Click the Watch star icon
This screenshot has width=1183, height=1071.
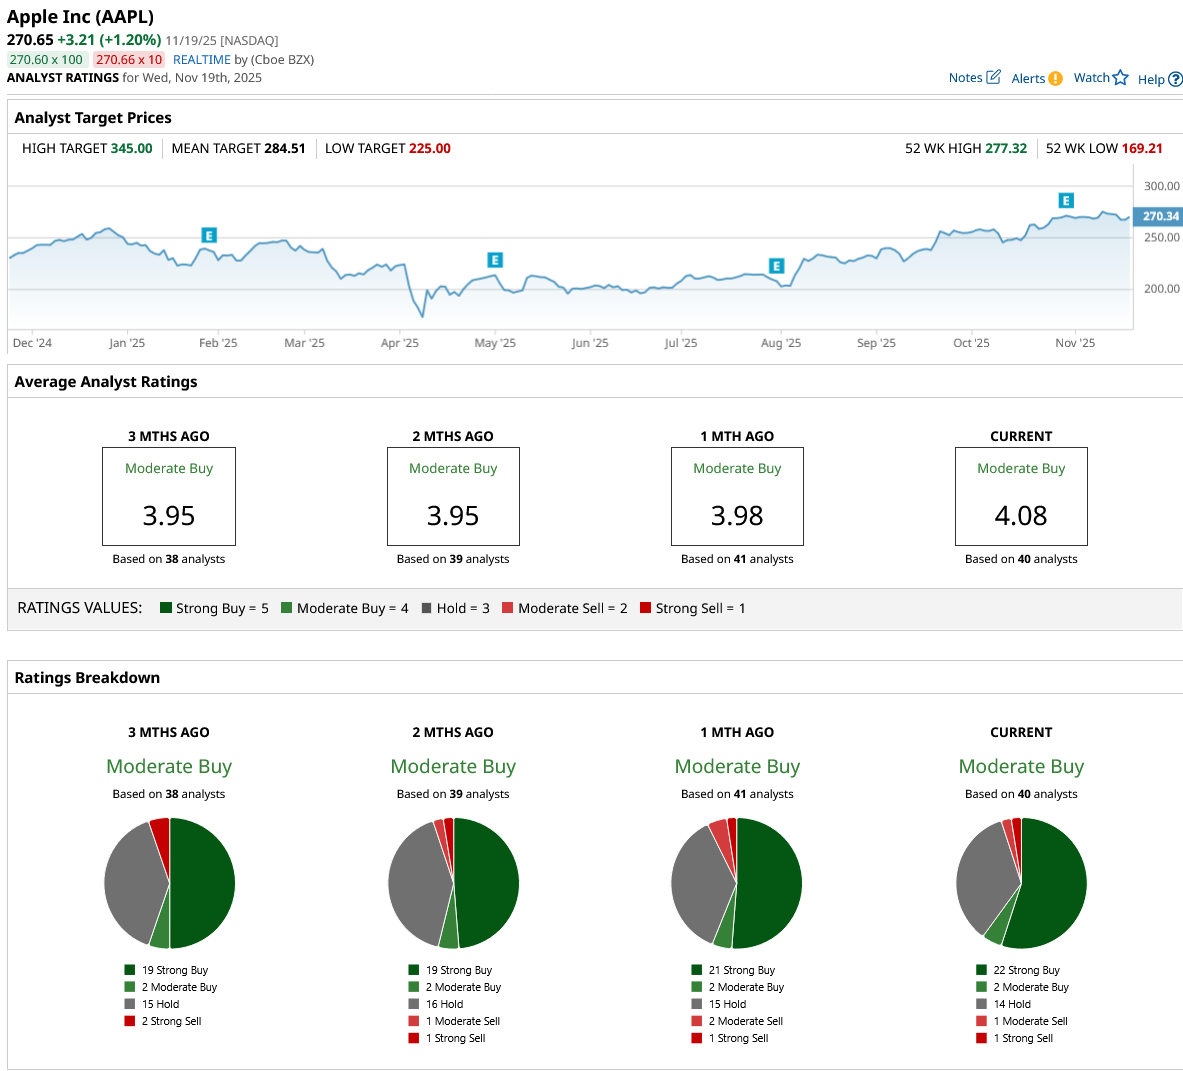pos(1120,78)
